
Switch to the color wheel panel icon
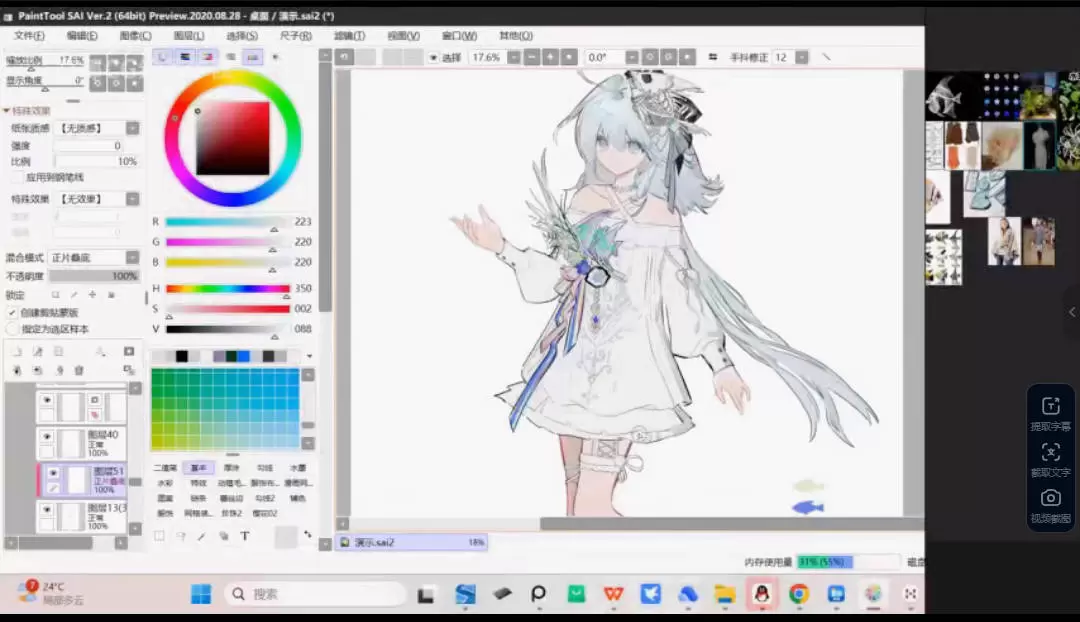(x=163, y=58)
